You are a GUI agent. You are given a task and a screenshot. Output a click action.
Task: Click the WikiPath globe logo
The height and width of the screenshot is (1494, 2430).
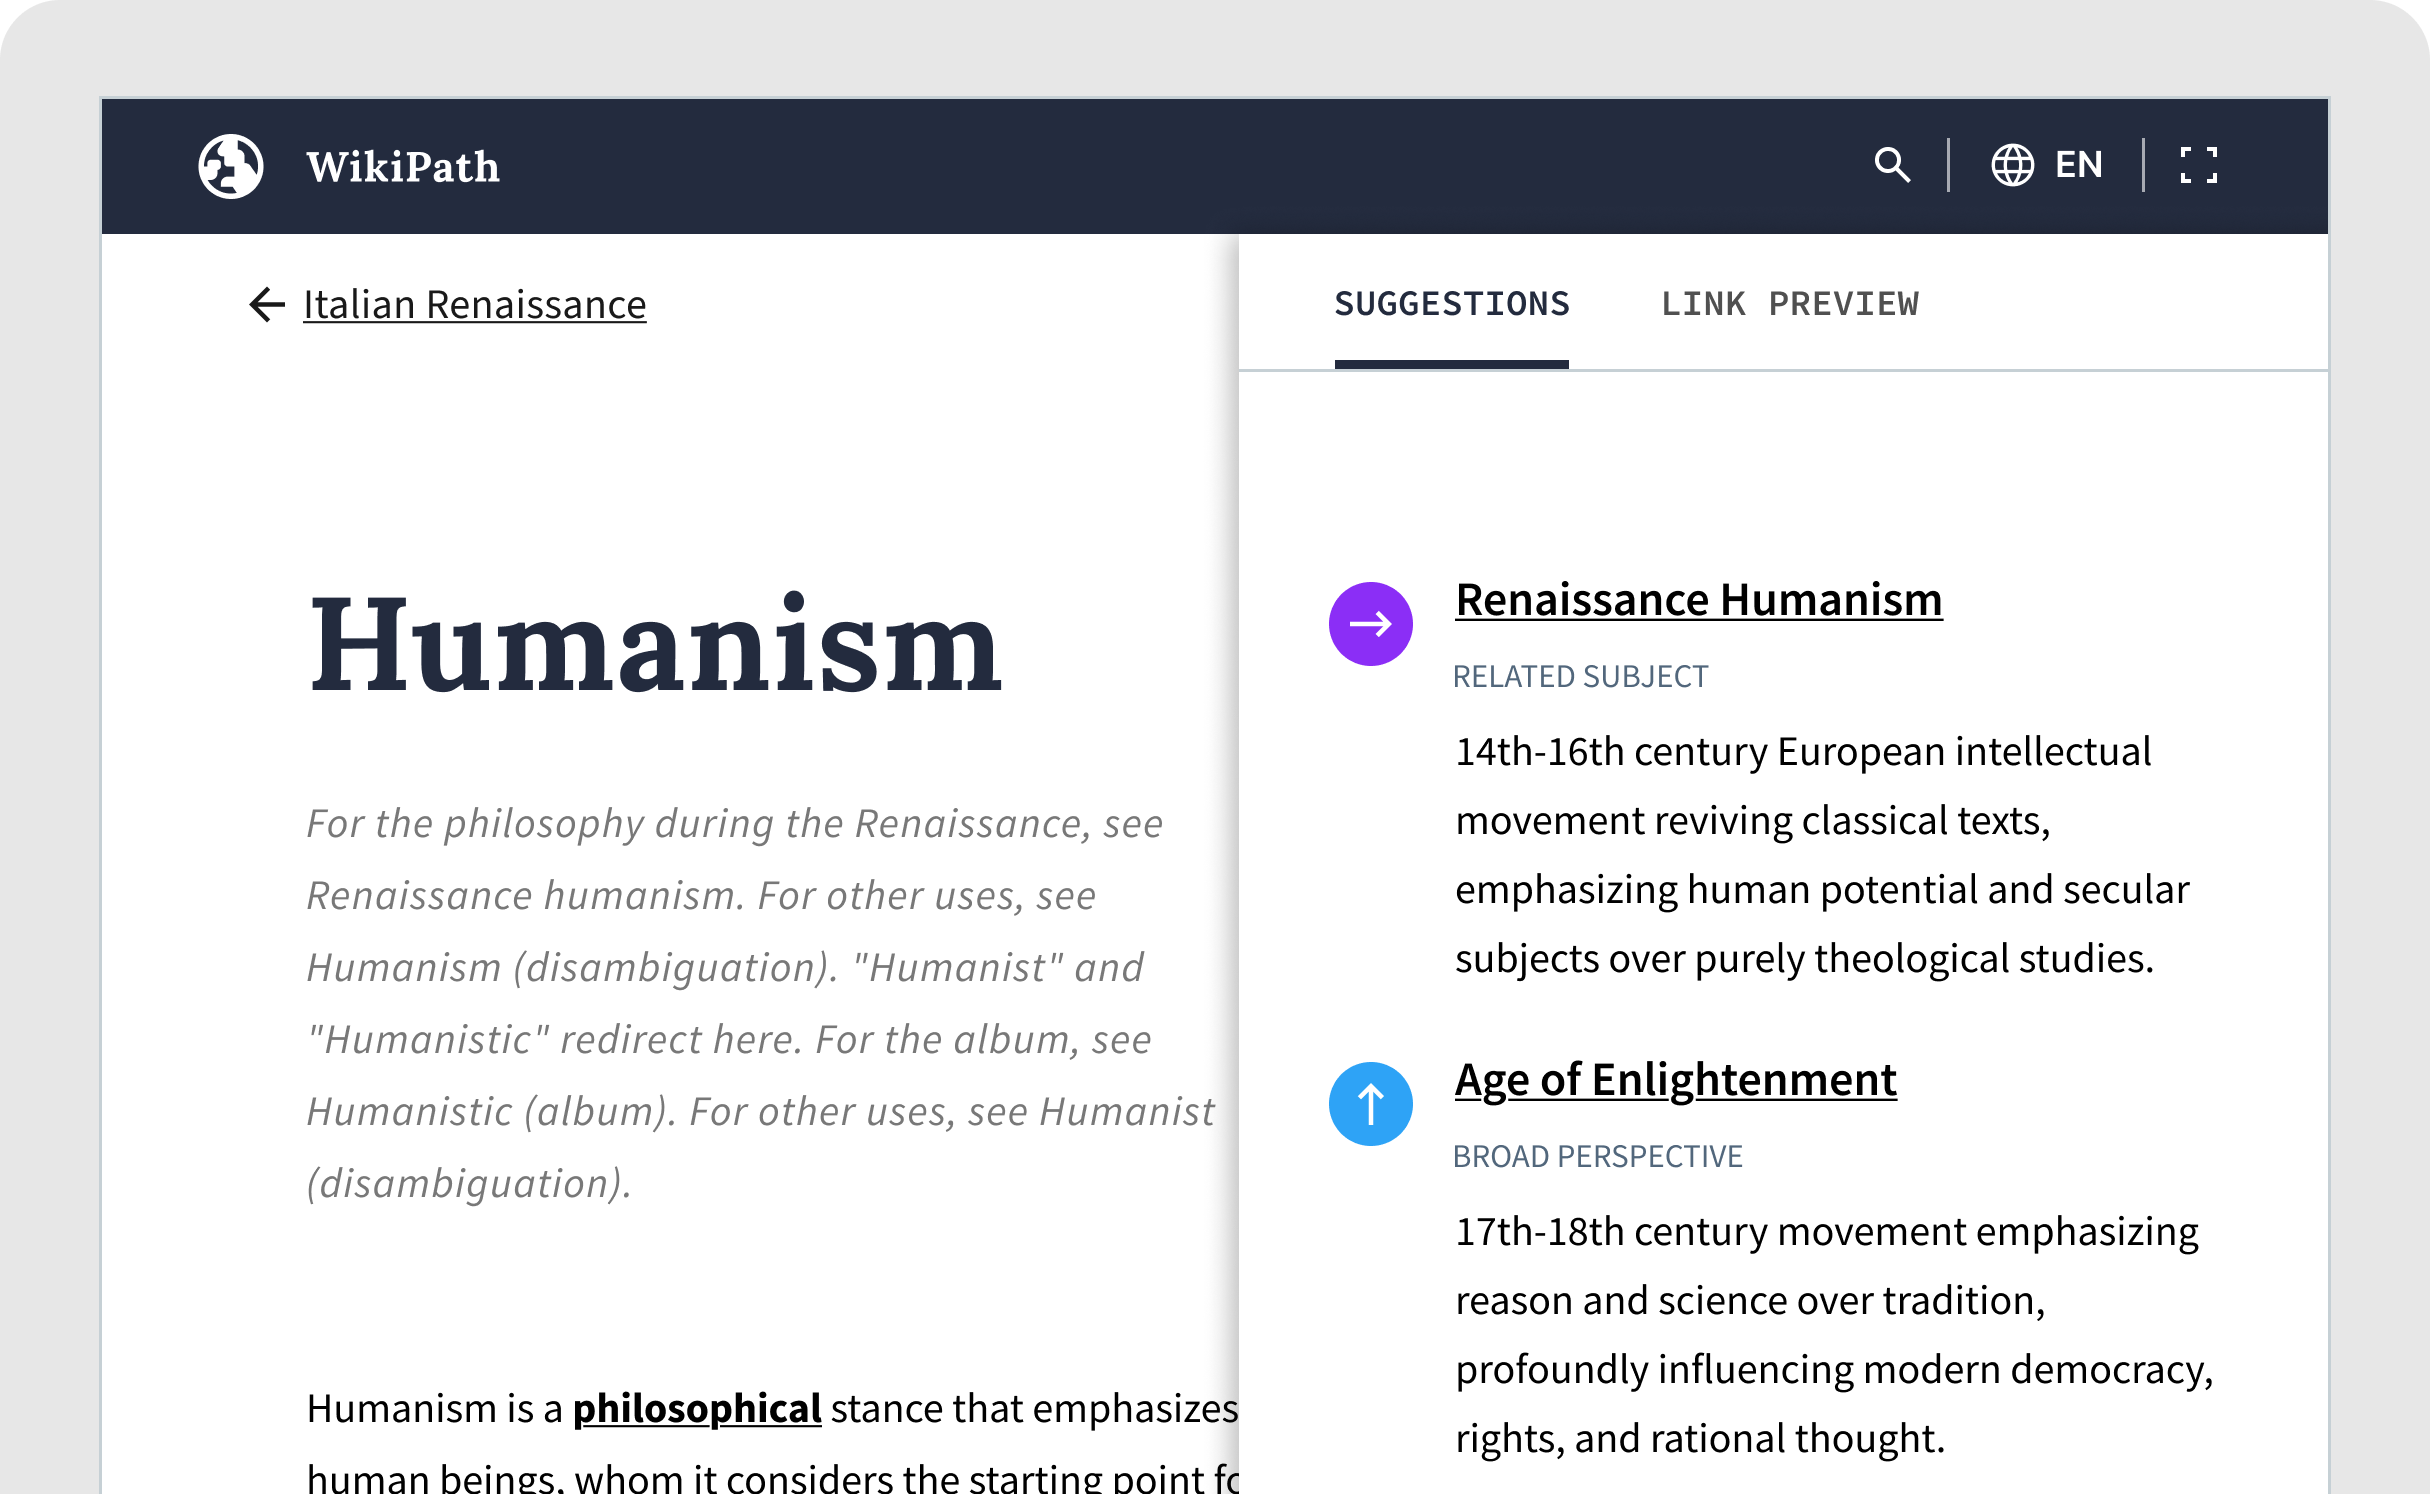pyautogui.click(x=231, y=166)
